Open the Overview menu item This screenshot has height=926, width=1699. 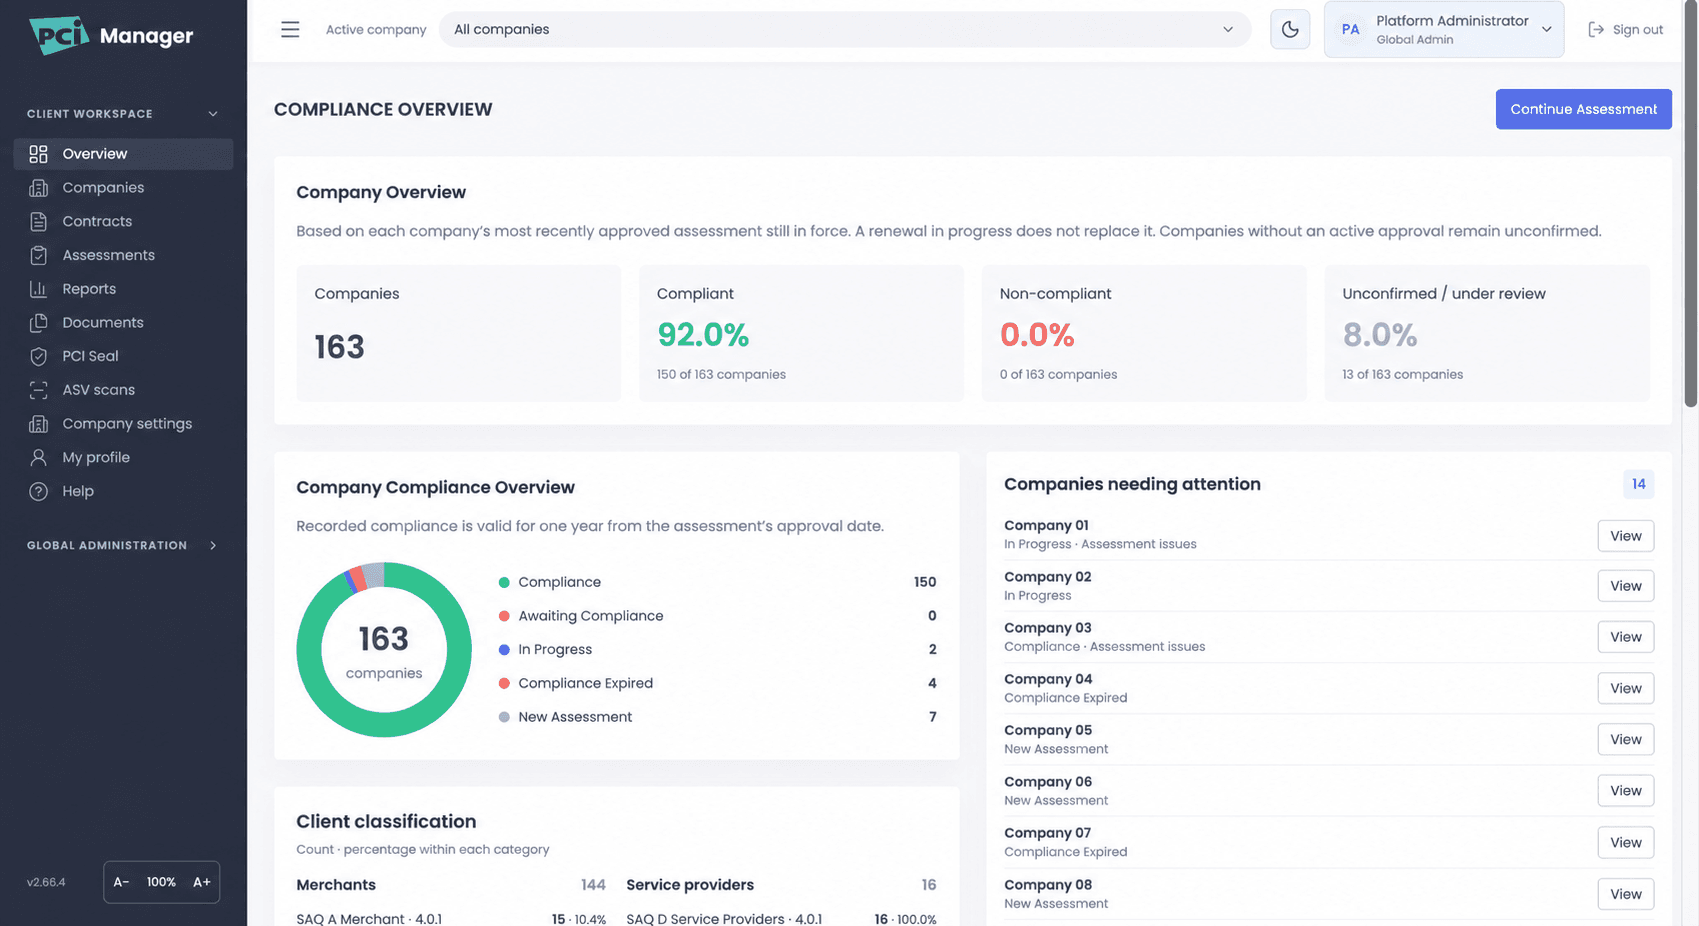tap(123, 154)
